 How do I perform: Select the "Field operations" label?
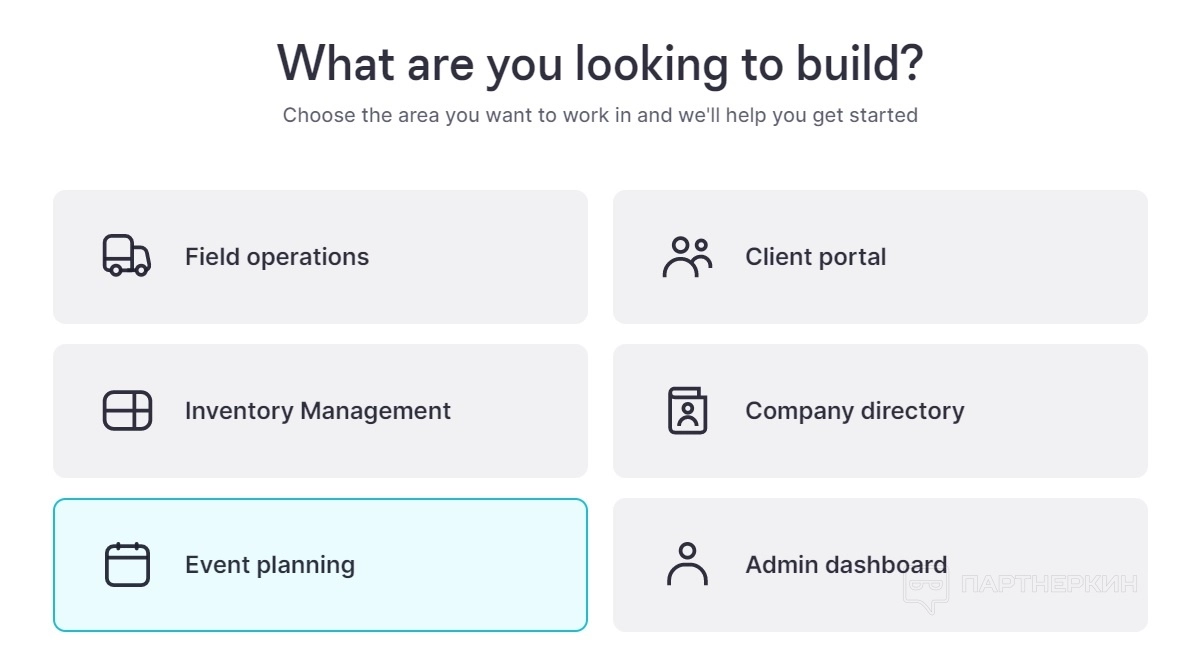click(x=277, y=257)
